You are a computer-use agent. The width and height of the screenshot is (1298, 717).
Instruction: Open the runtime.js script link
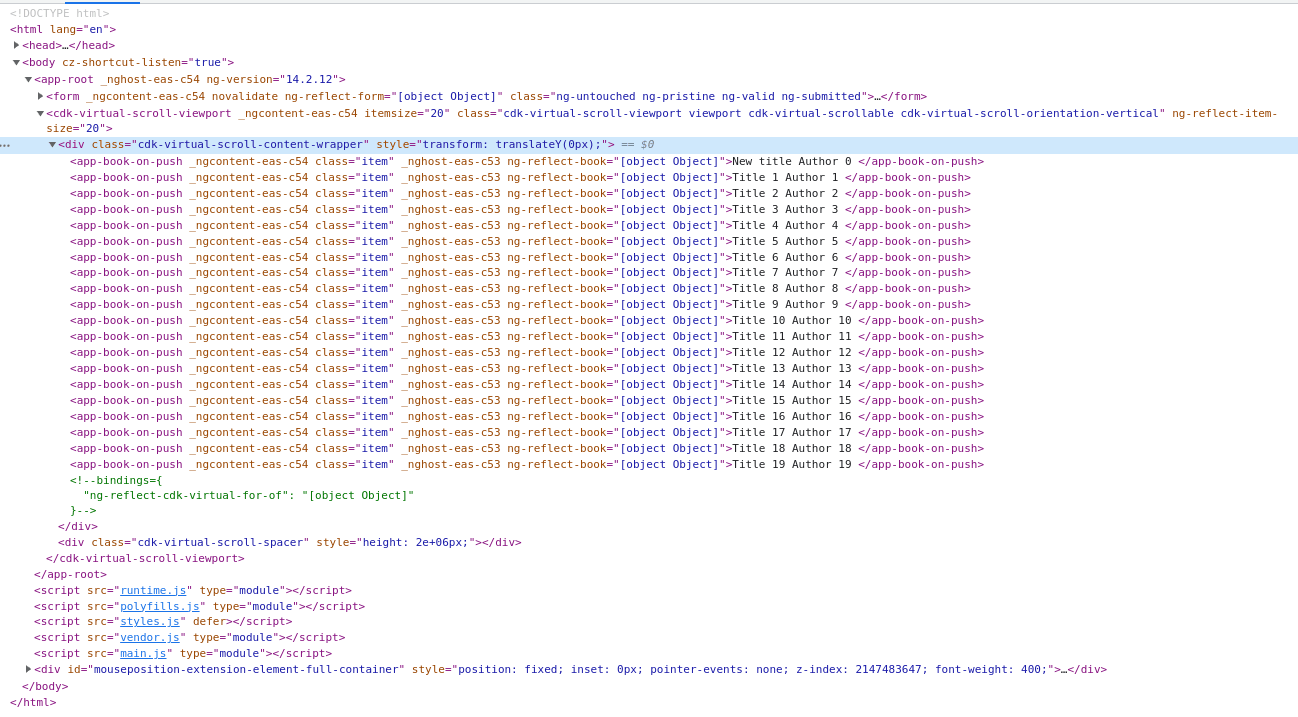tap(153, 590)
